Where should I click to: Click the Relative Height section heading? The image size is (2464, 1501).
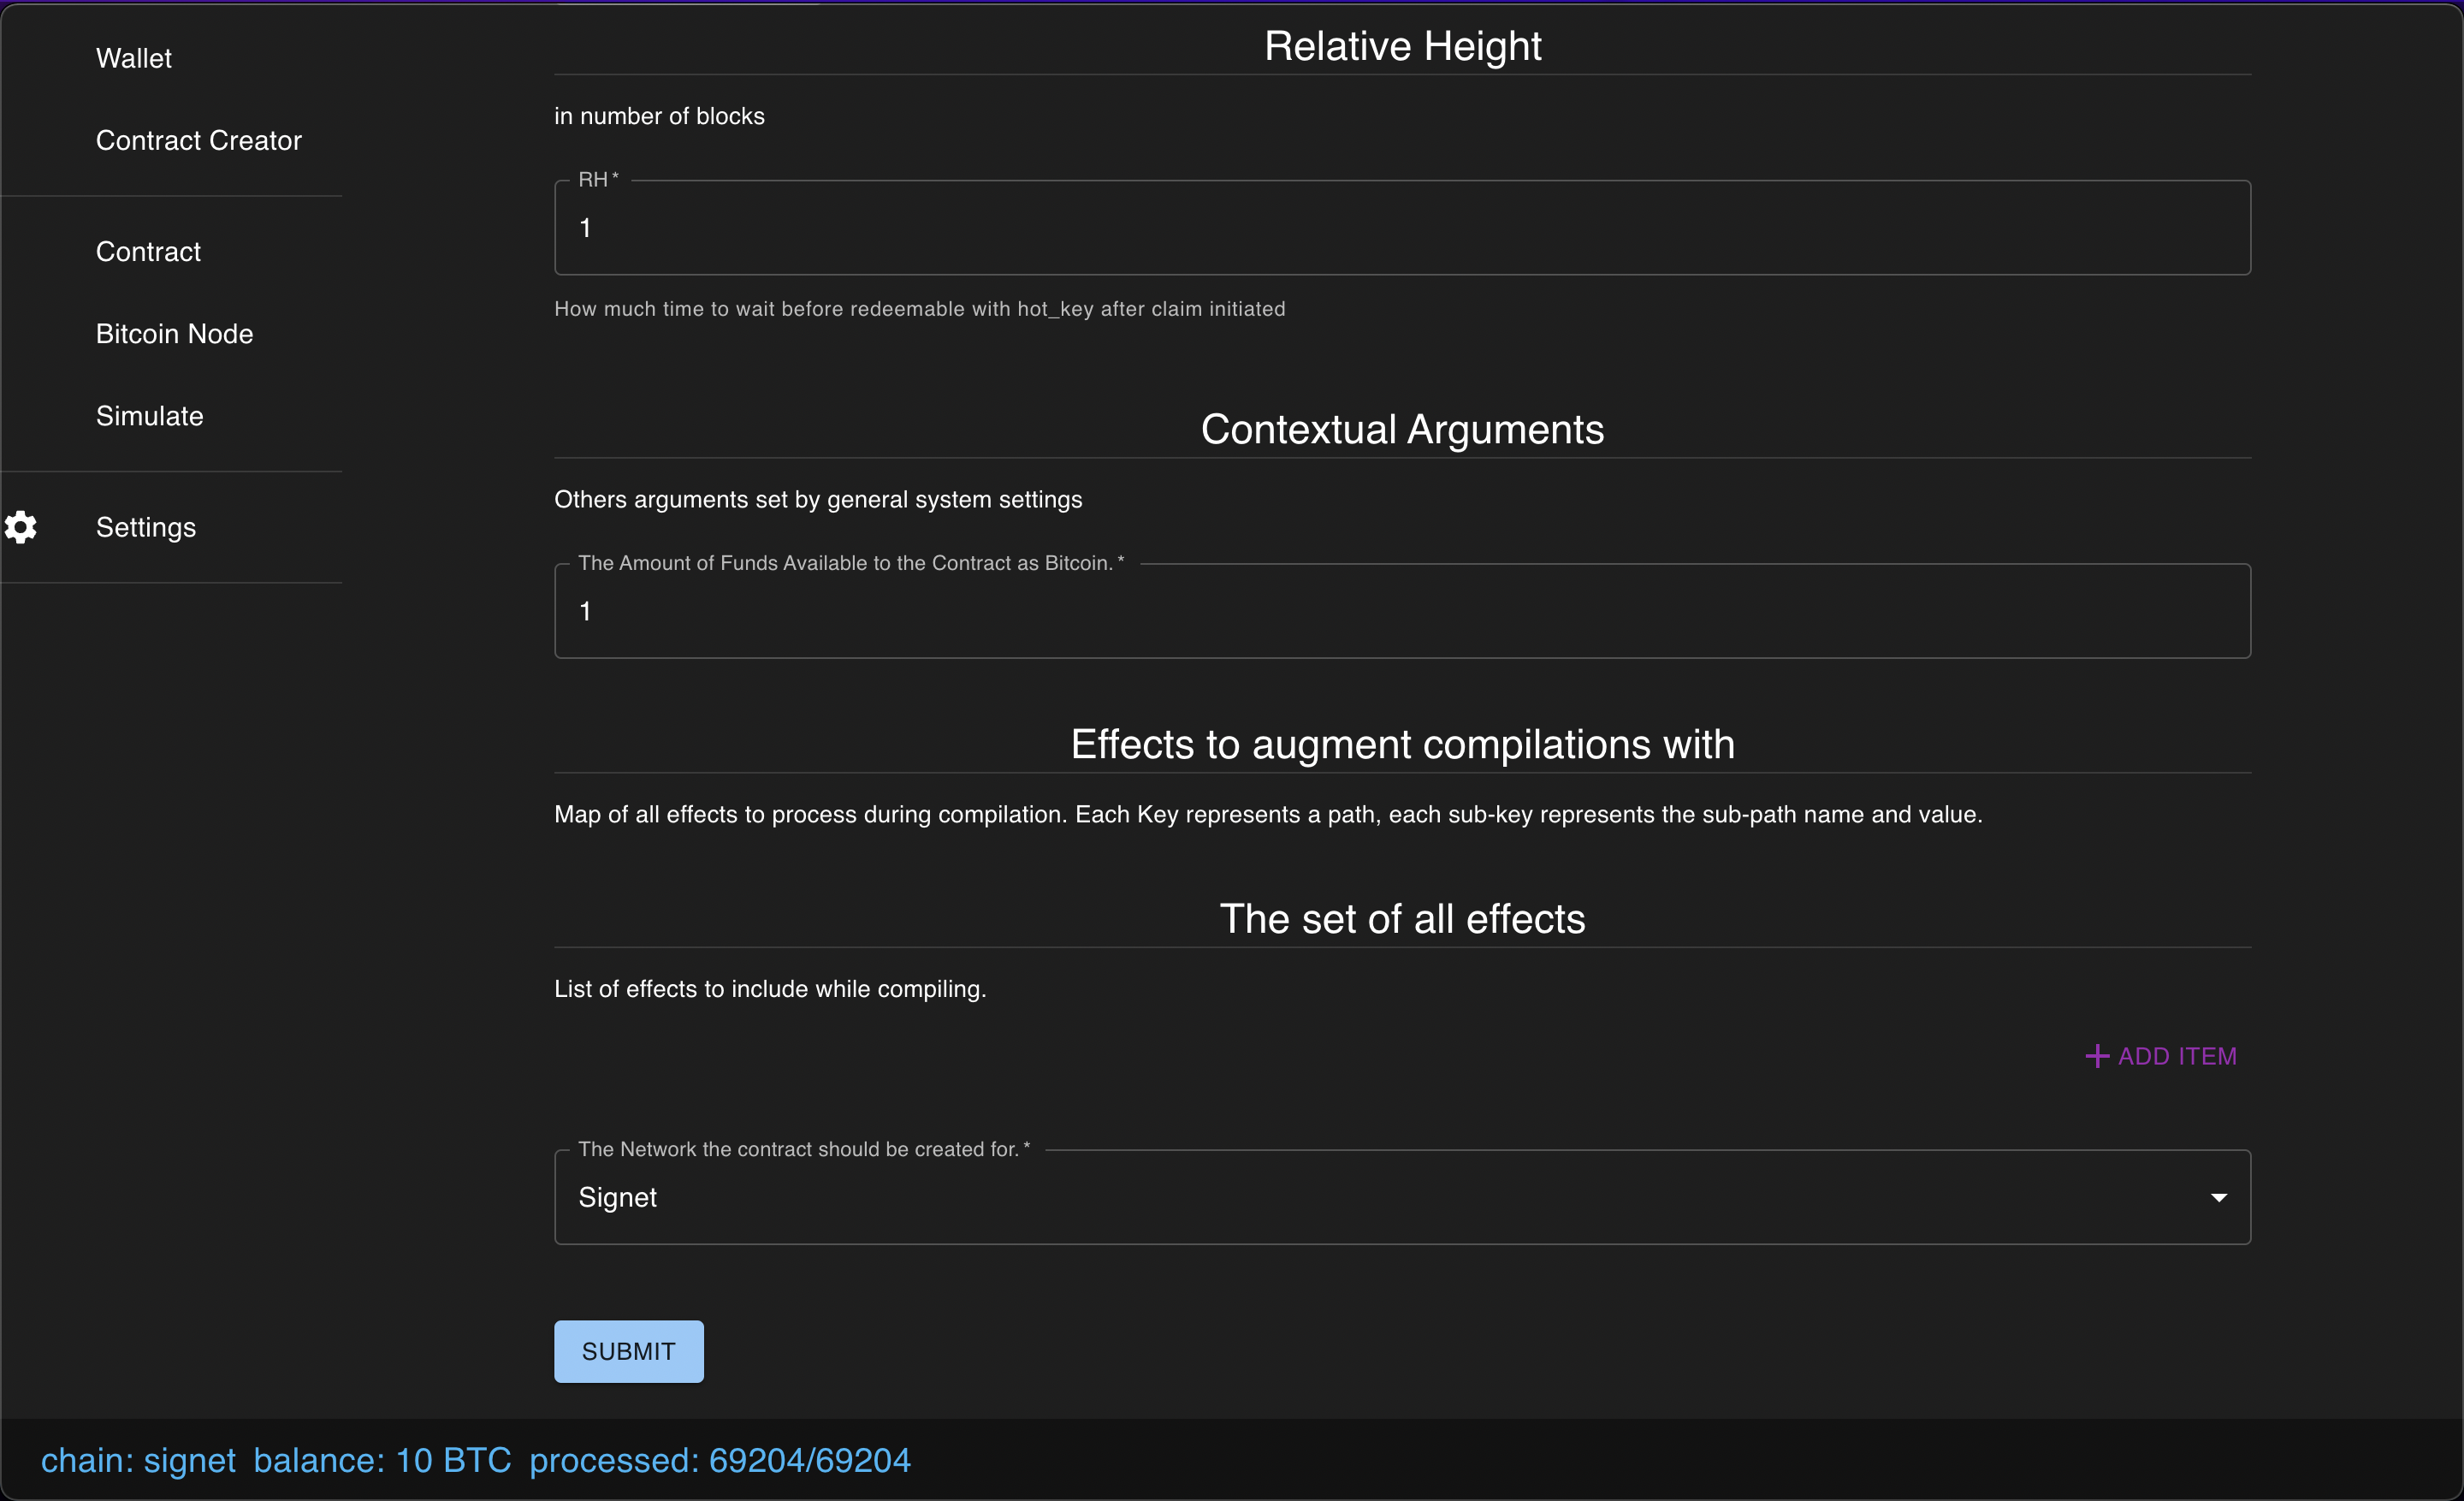(x=1402, y=46)
